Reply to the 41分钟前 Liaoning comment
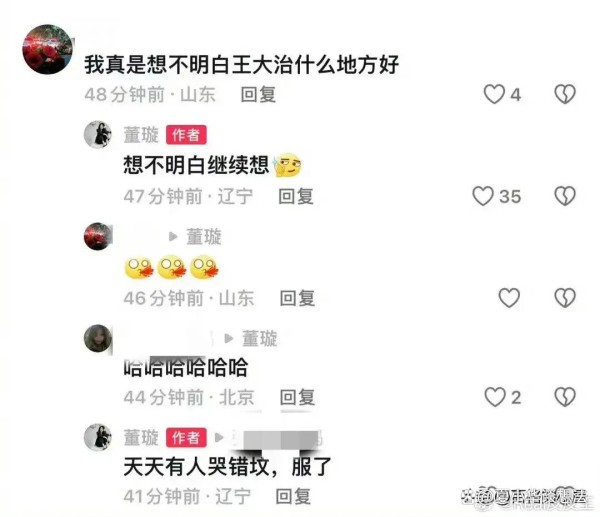Screen dimensions: 600x517 [x=293, y=496]
